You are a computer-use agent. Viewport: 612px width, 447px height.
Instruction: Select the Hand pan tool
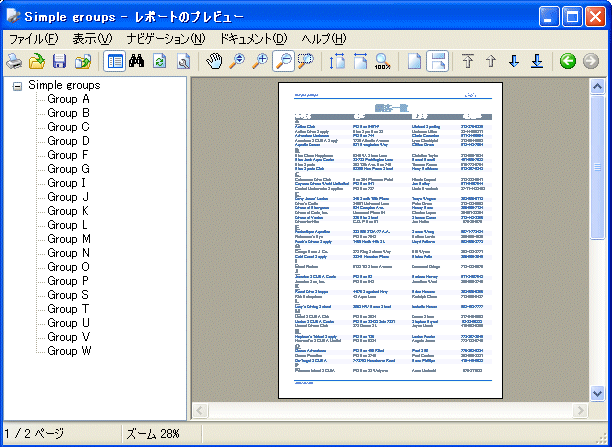(x=214, y=61)
